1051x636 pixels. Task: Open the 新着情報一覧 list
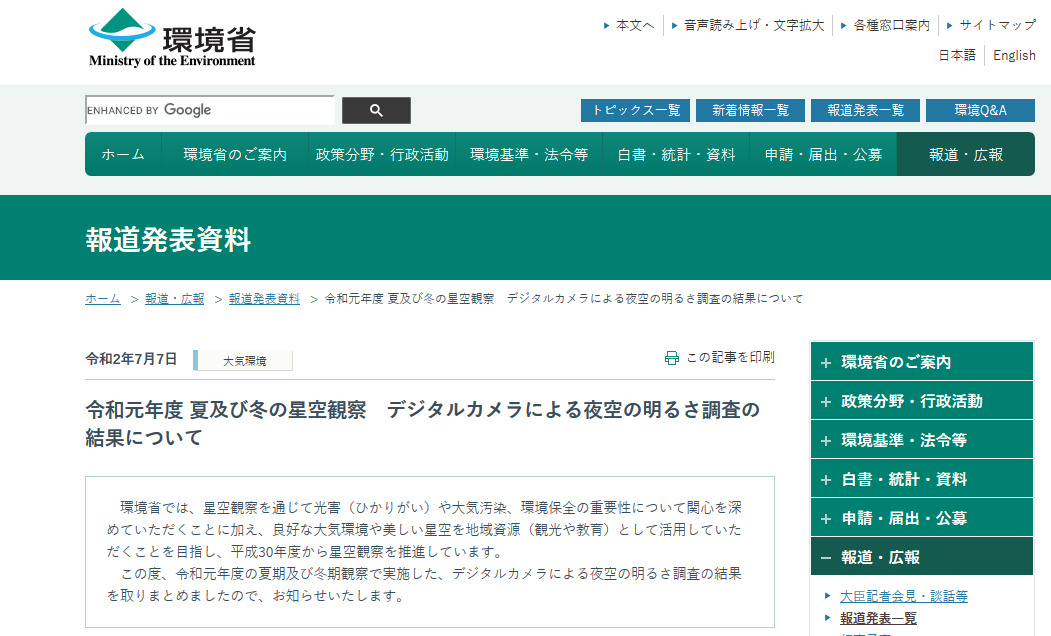pos(750,110)
